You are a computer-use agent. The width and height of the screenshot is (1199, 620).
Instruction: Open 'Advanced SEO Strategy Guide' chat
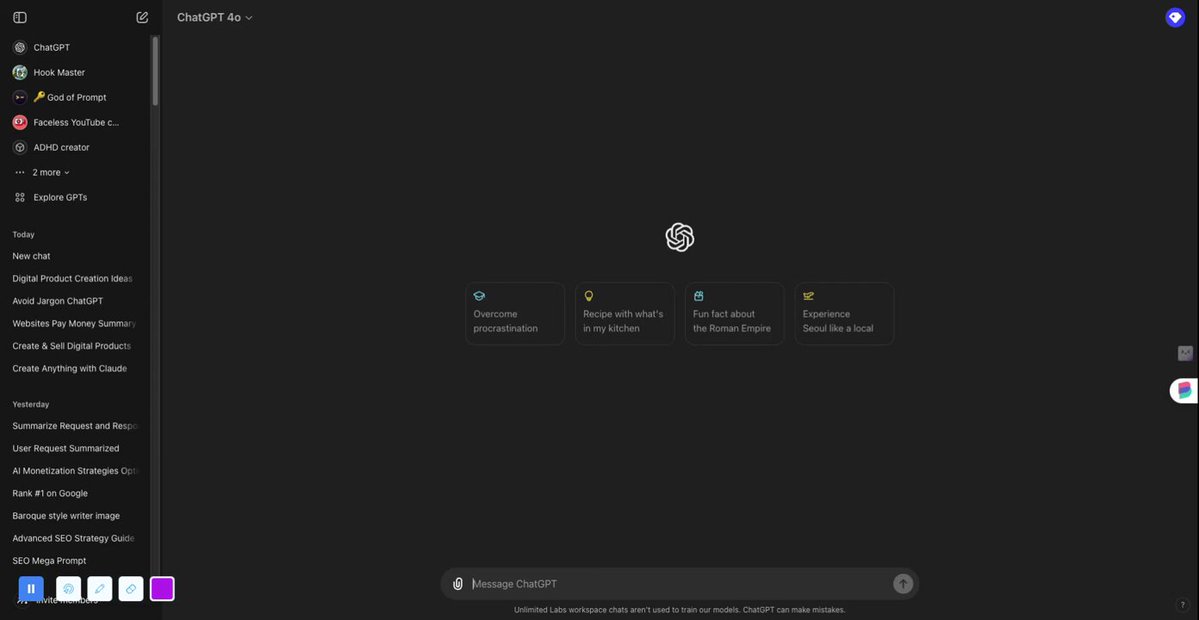(73, 538)
